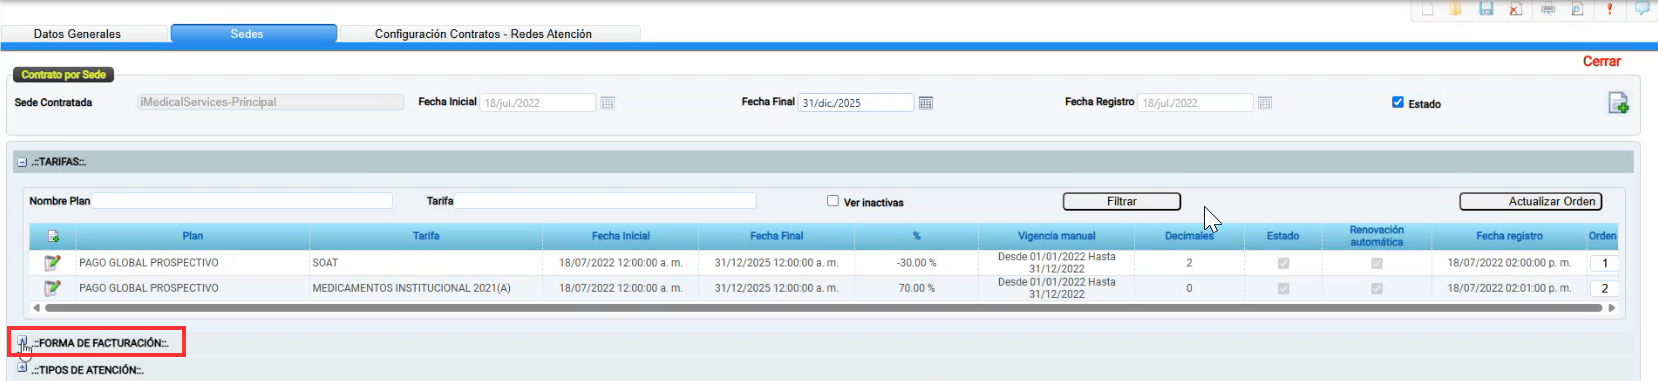Image resolution: width=1658 pixels, height=381 pixels.
Task: Click the red exclamation alert icon
Action: [x=1609, y=9]
